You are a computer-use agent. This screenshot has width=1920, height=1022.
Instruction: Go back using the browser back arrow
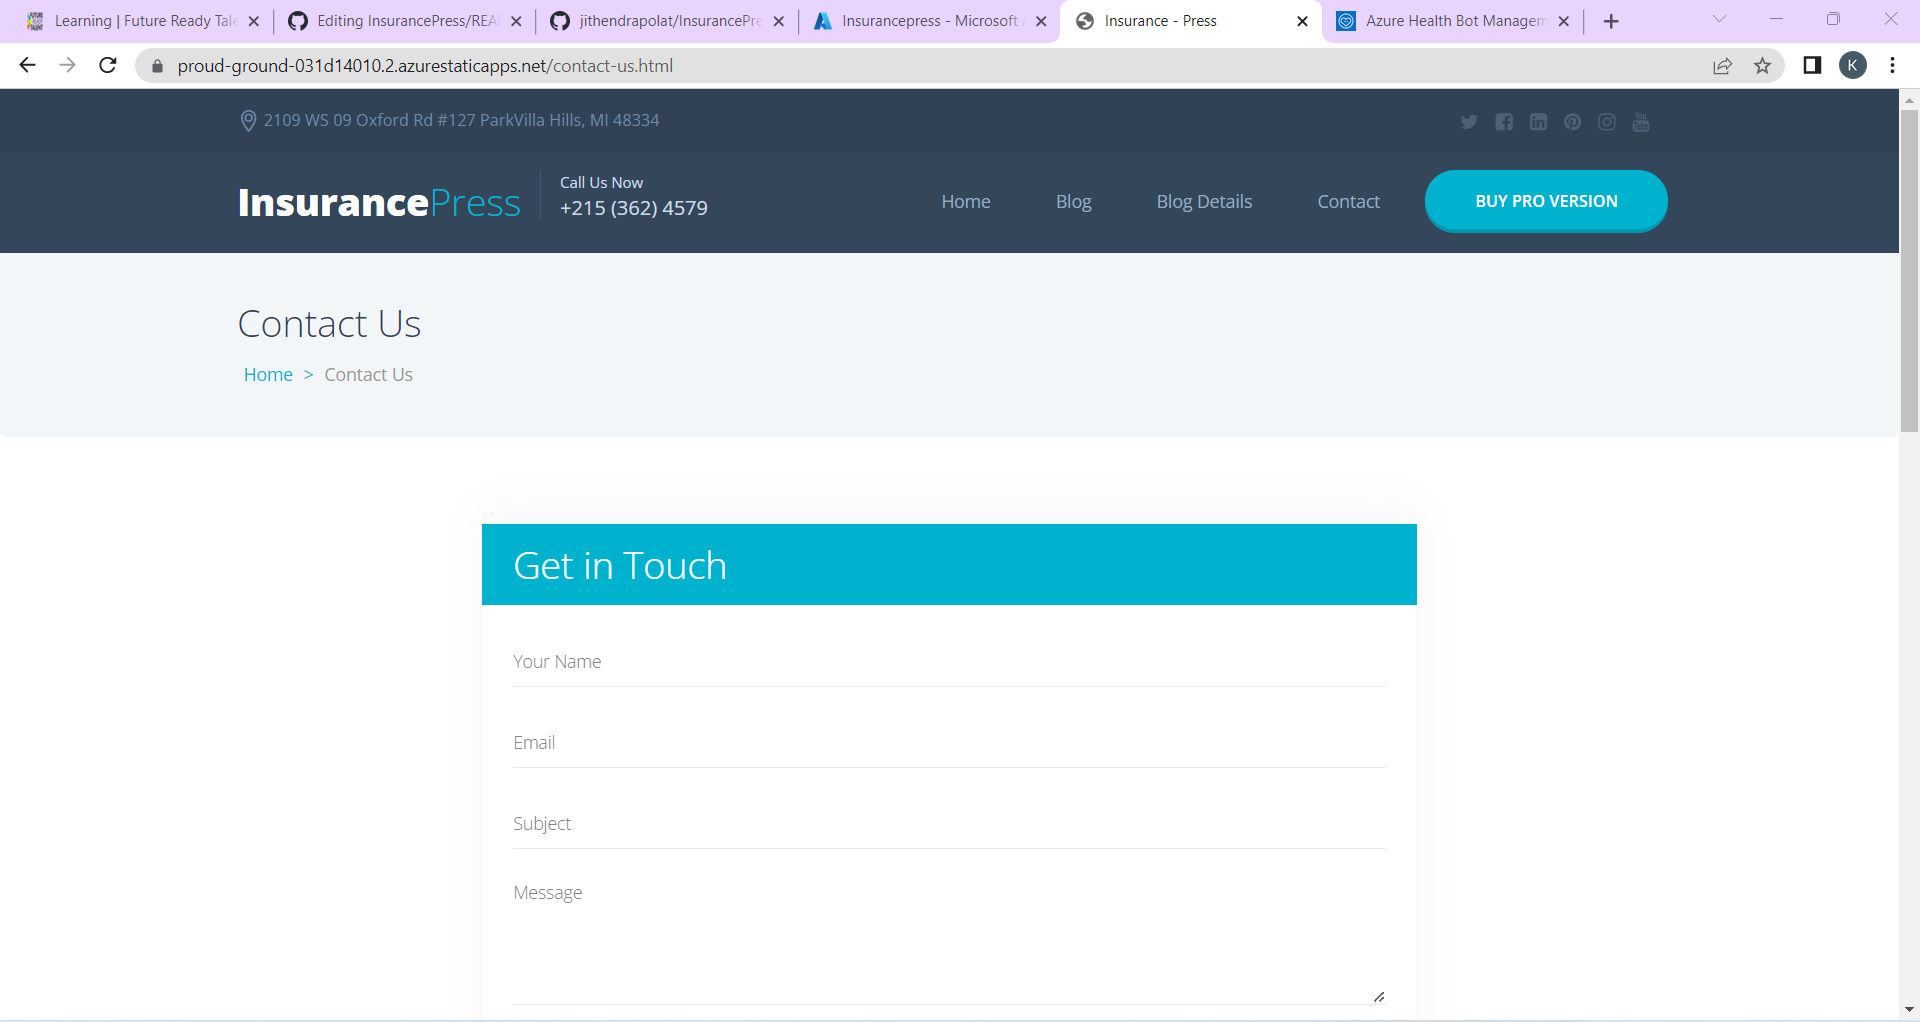(28, 65)
